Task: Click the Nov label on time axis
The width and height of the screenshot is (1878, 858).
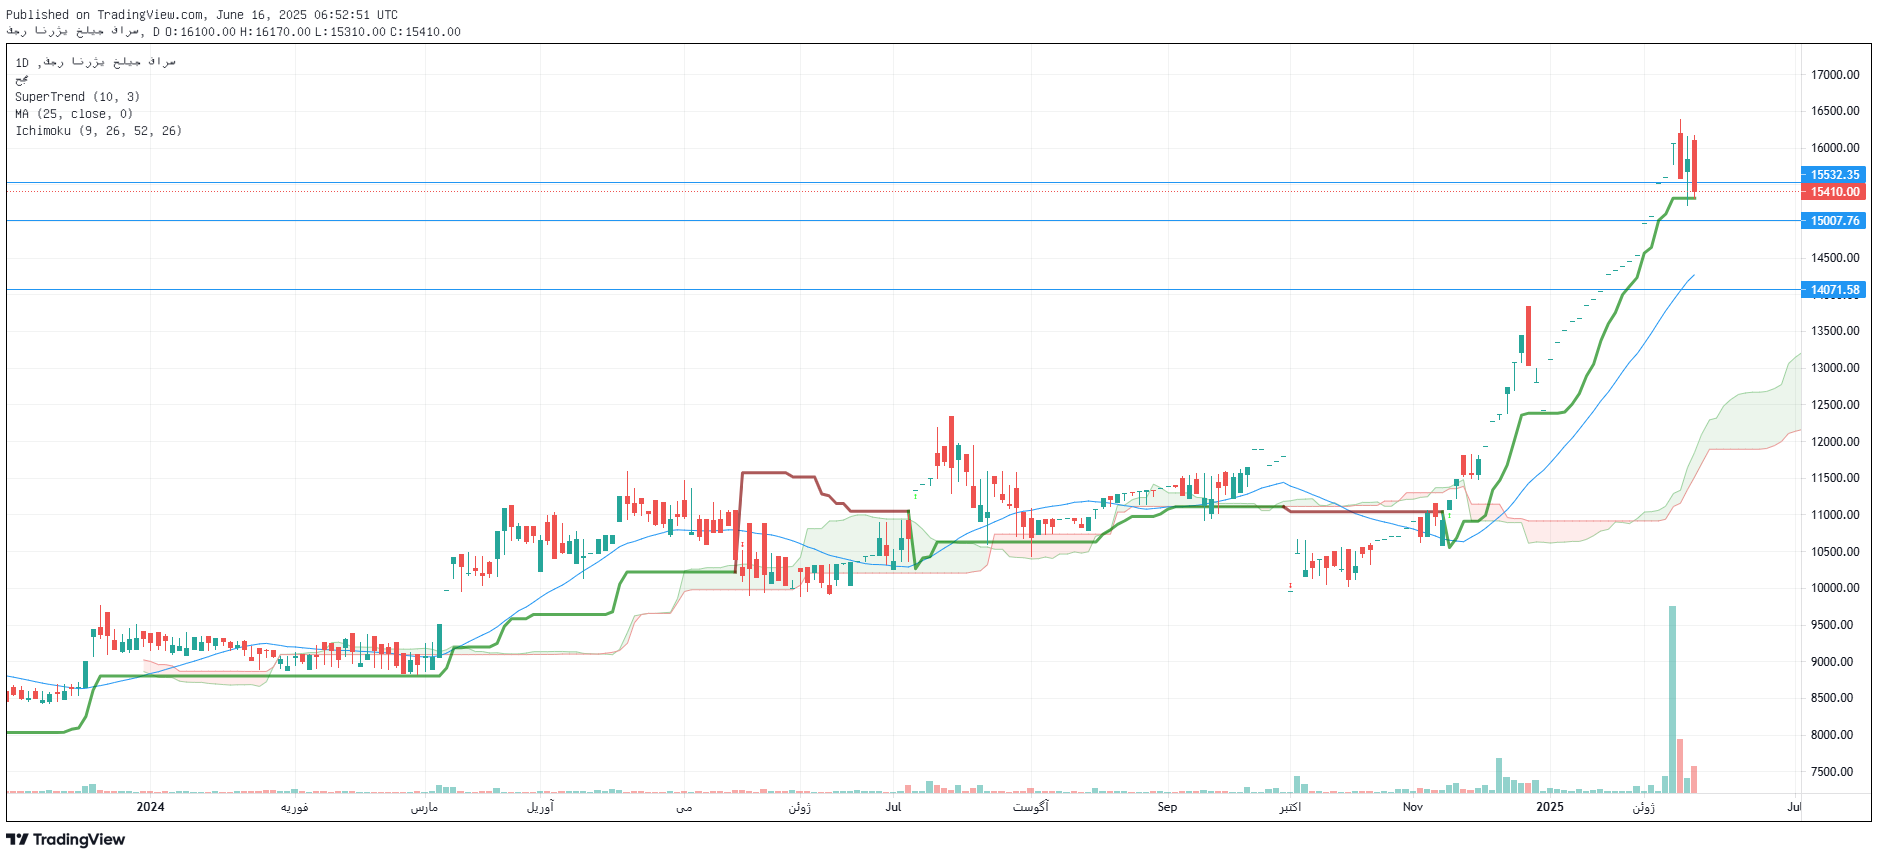Action: (x=1412, y=807)
